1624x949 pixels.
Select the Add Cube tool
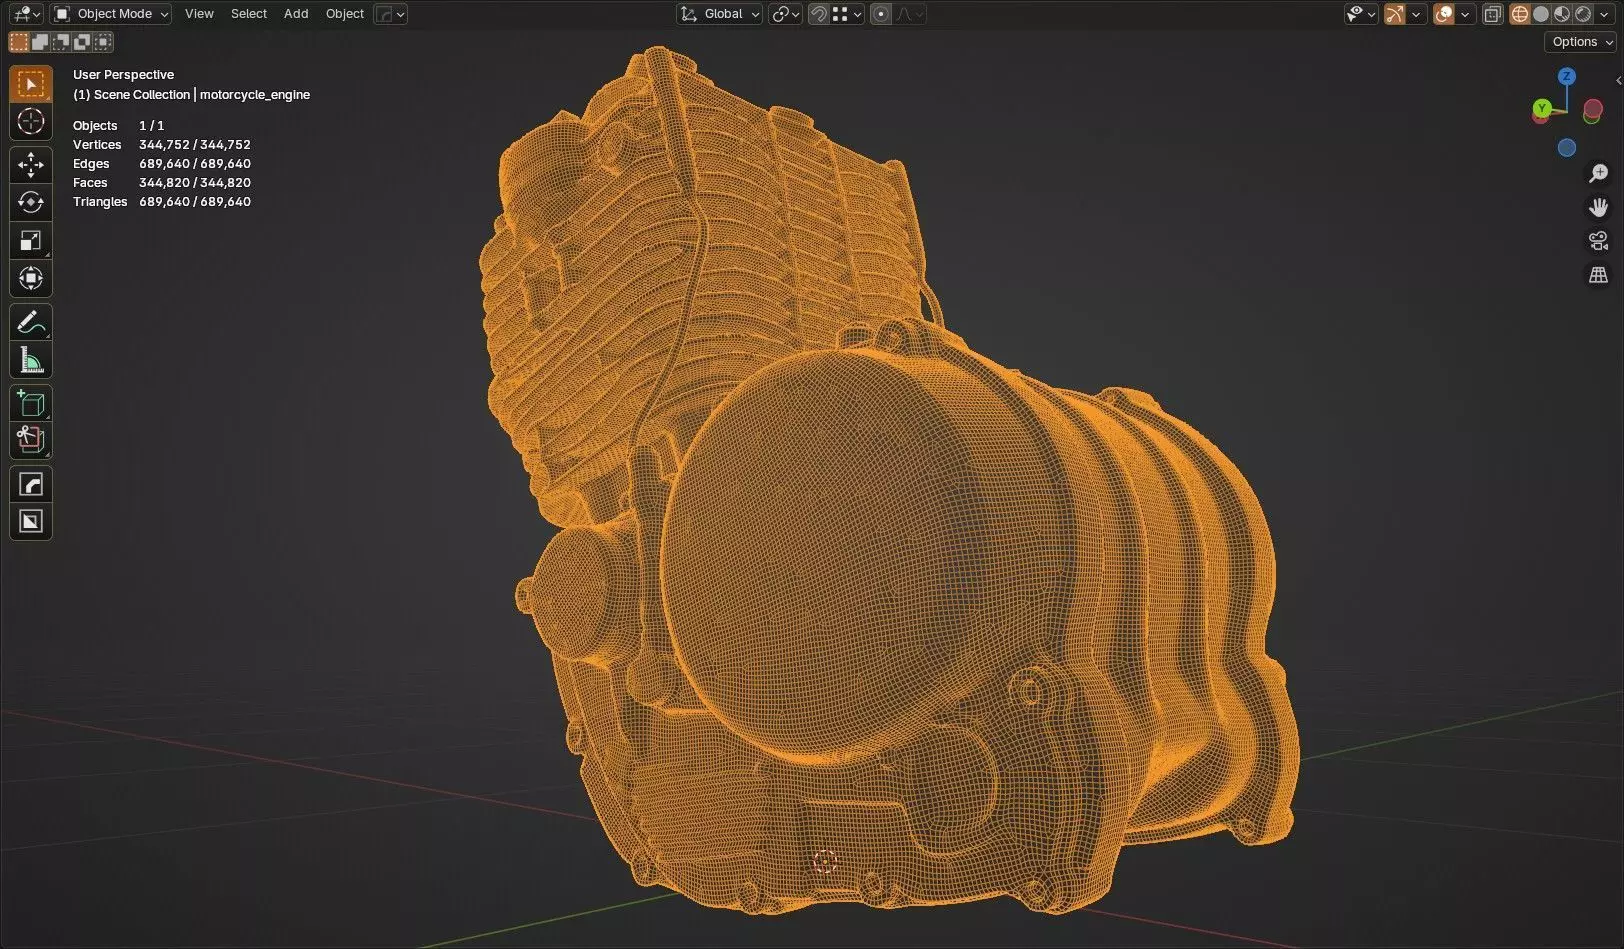[x=31, y=403]
